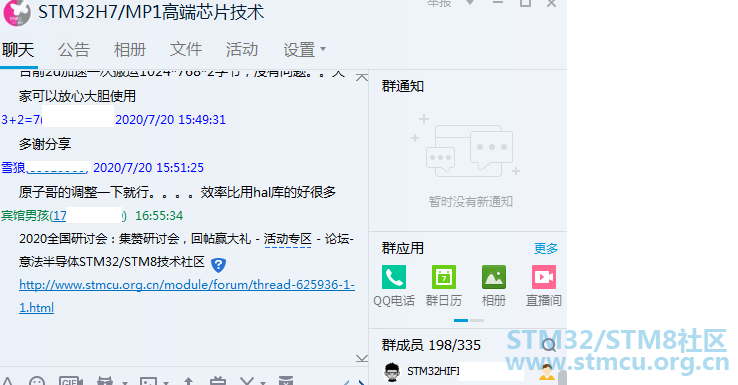Open the 相册 group app icon
The width and height of the screenshot is (738, 385).
pyautogui.click(x=494, y=277)
